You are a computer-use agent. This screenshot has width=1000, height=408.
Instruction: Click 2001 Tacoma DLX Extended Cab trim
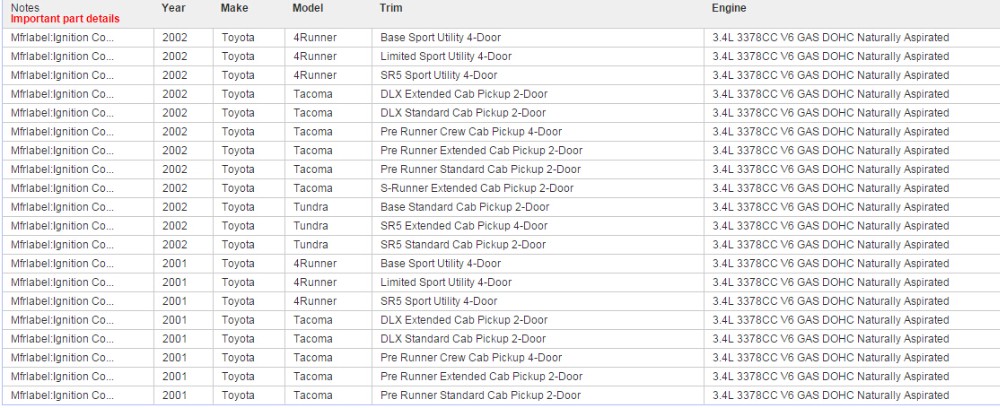[x=464, y=320]
